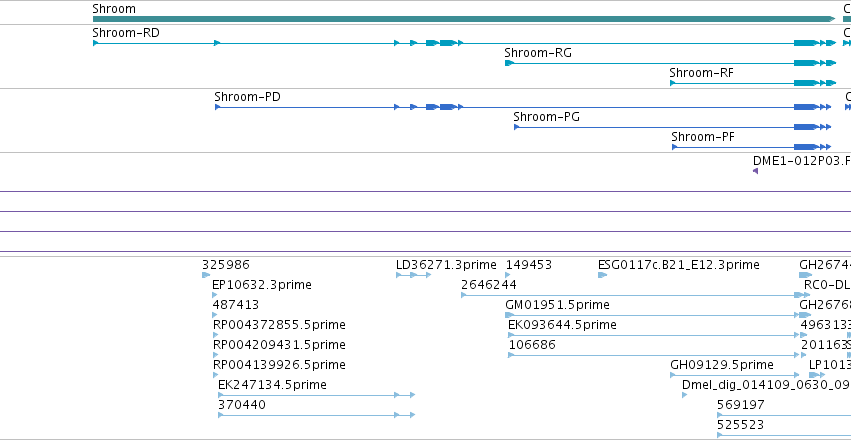
Task: Click the Shroom-PG coding feature
Action: (672, 127)
